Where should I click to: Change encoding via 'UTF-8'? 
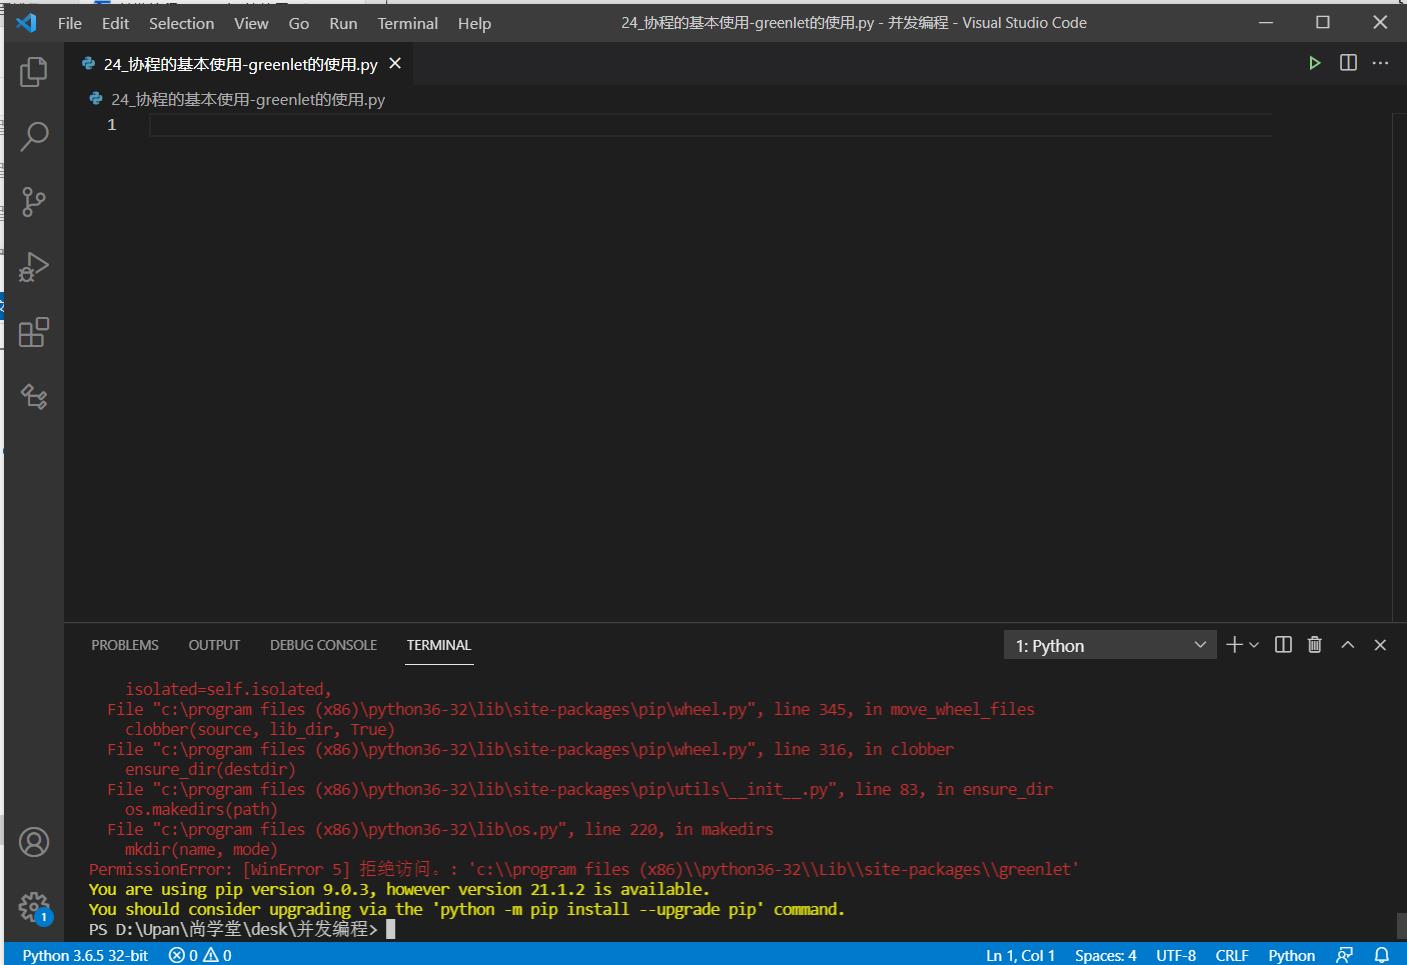point(1176,955)
